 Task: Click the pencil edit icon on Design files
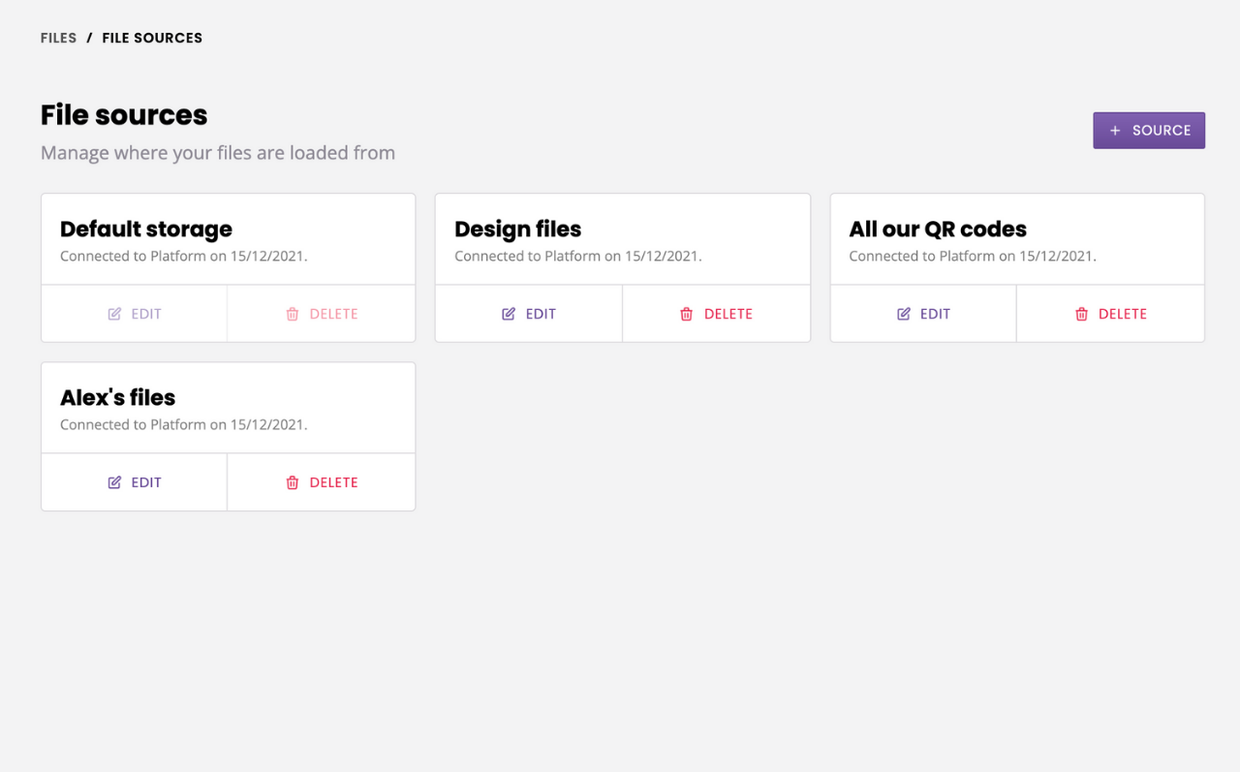click(509, 314)
